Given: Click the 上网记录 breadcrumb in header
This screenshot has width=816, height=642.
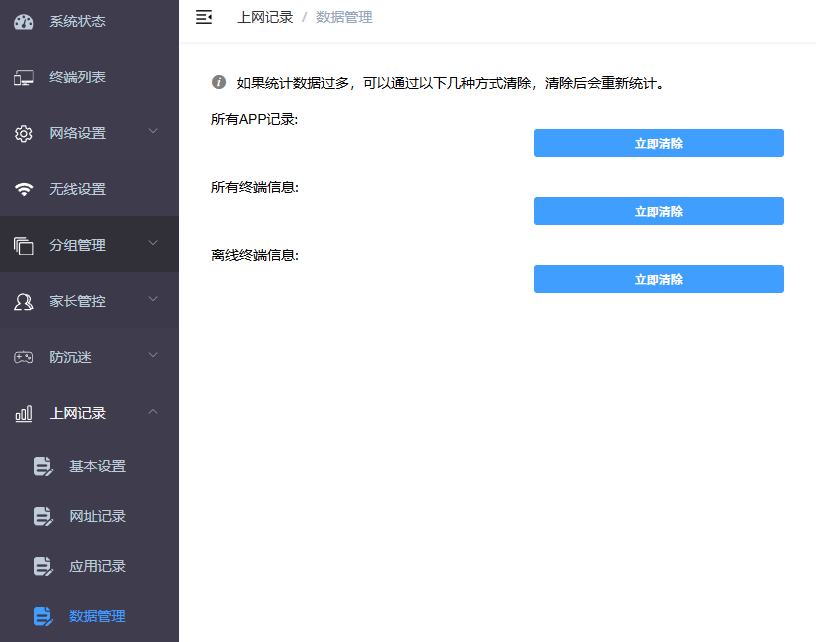Looking at the screenshot, I should pyautogui.click(x=265, y=17).
